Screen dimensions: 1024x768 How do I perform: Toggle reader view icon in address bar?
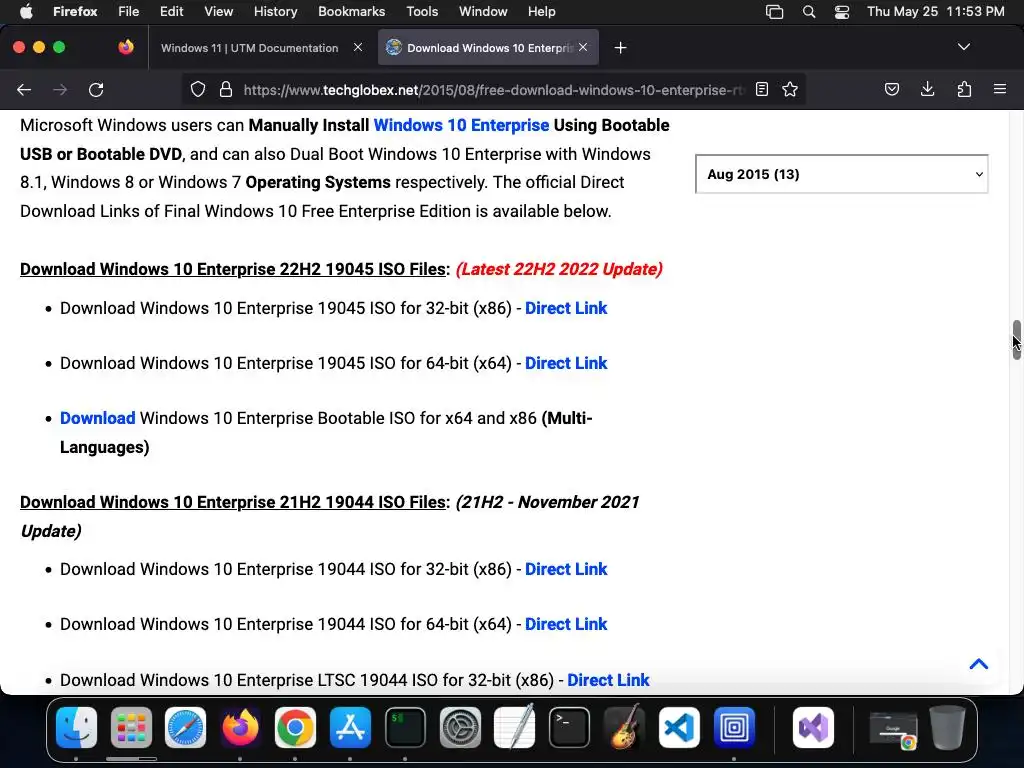click(x=761, y=89)
